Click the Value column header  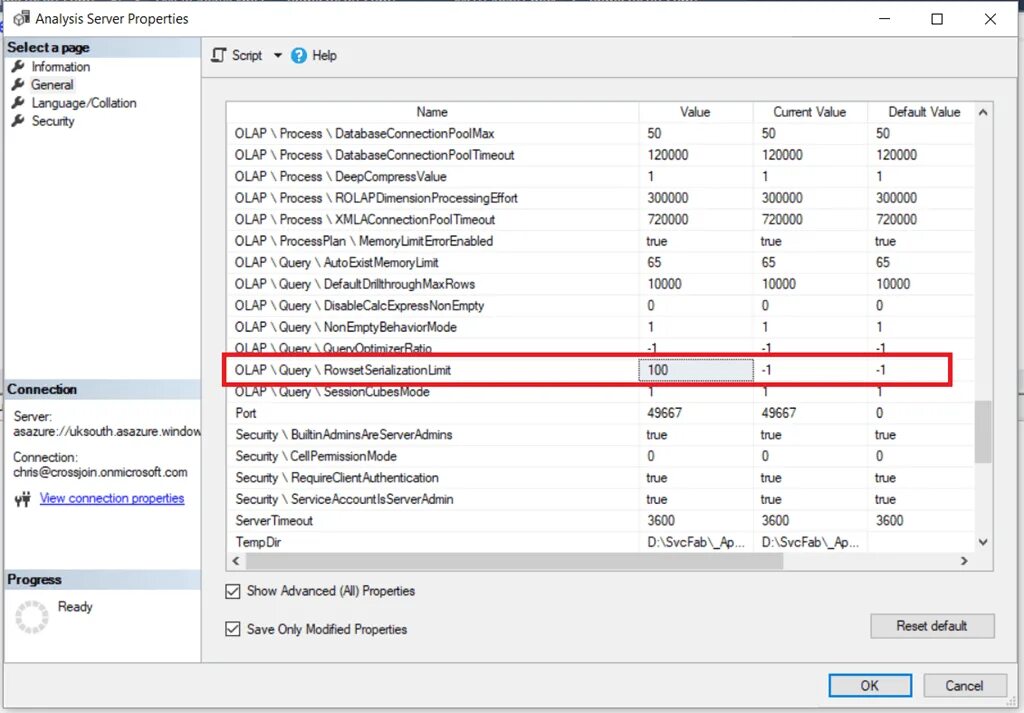coord(696,112)
